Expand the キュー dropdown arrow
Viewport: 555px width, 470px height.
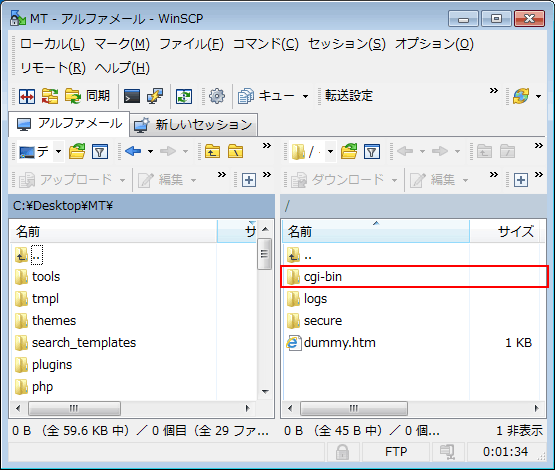[305, 96]
